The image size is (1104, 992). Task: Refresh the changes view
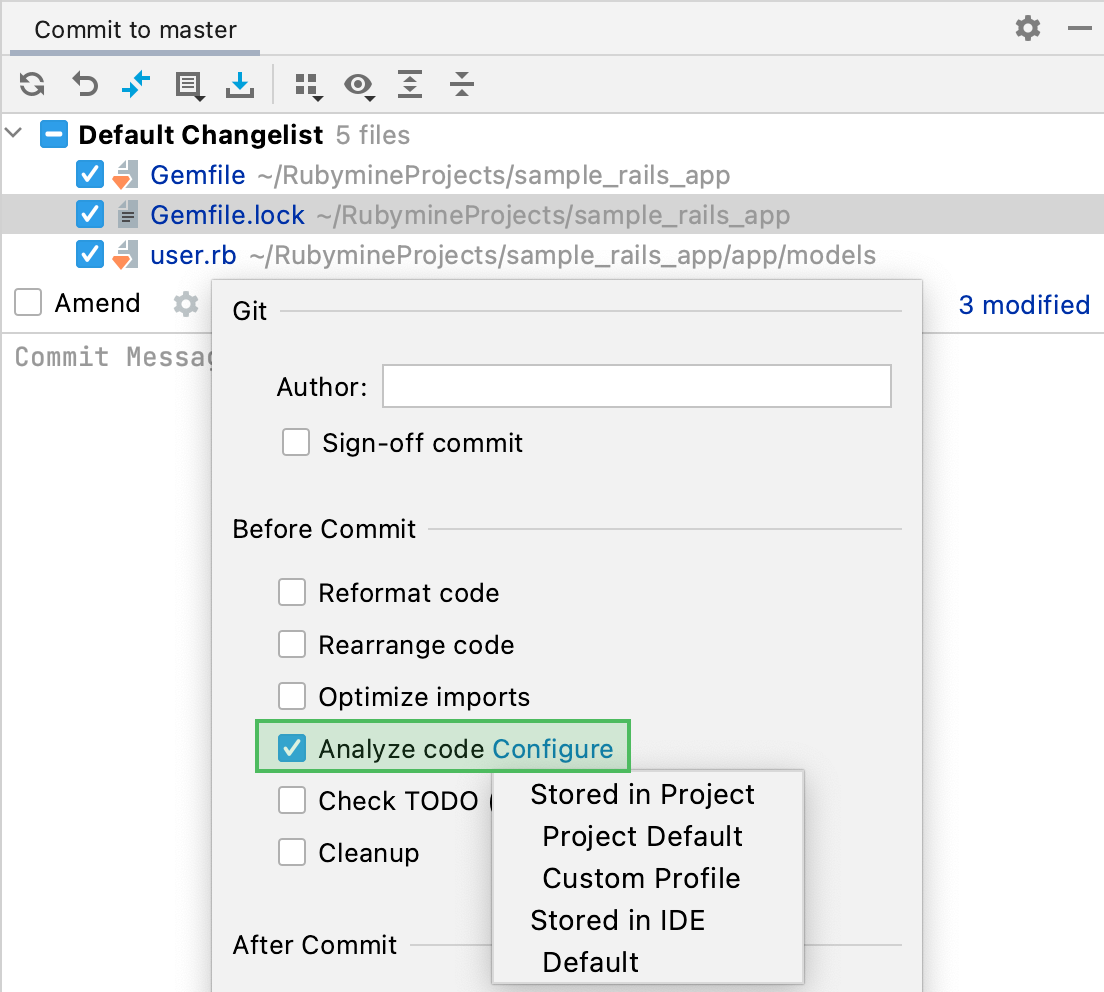coord(31,85)
